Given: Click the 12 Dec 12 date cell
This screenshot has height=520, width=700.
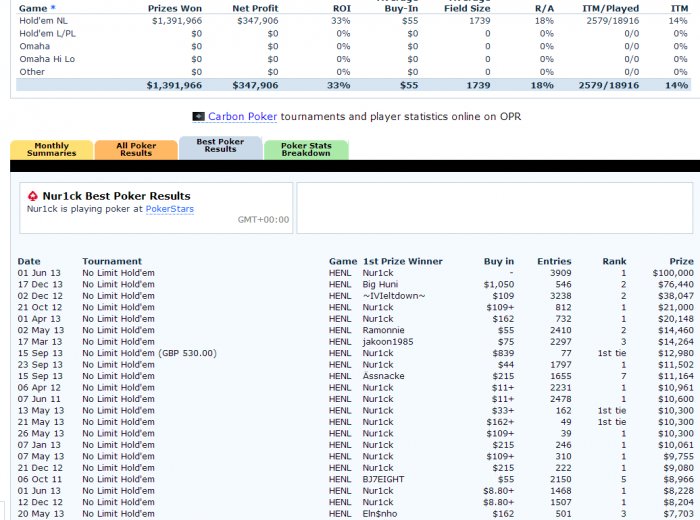Looking at the screenshot, I should [x=40, y=502].
